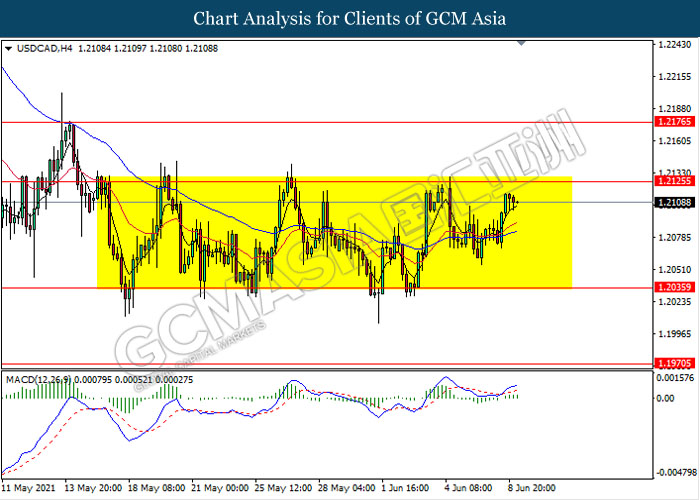Click the 4 Jun 08:00 time label

point(469,488)
